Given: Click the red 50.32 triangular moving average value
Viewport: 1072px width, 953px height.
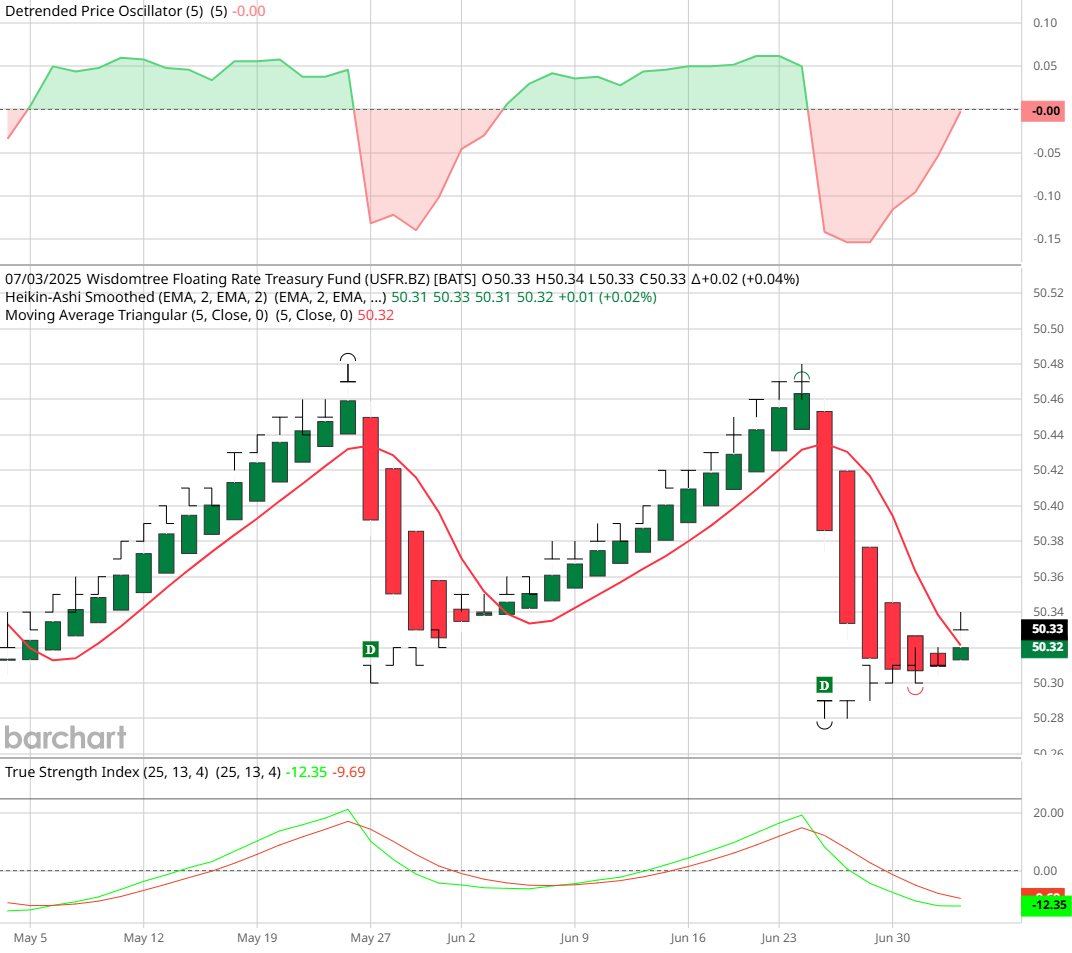Looking at the screenshot, I should coord(376,315).
